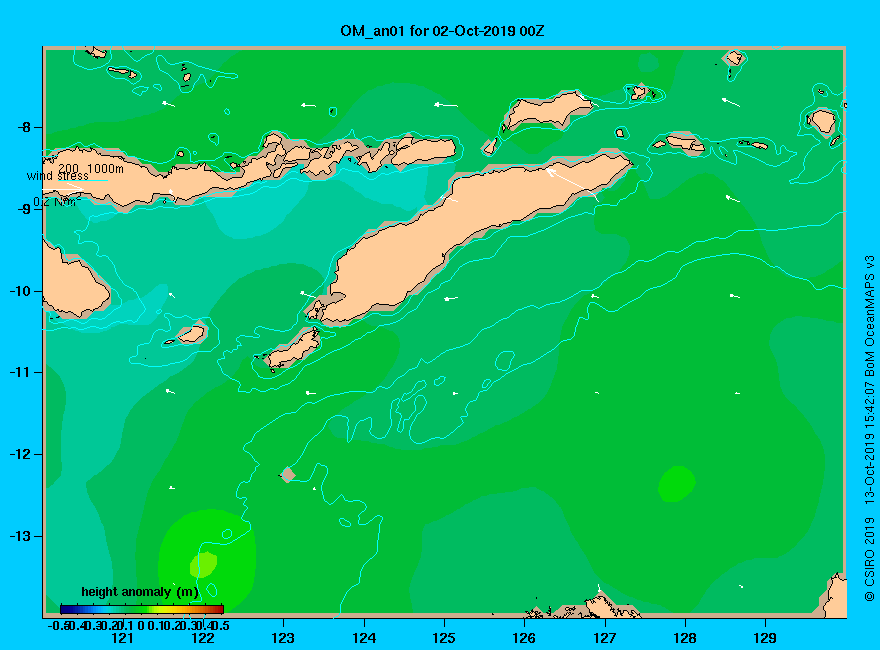Click the bright green patch near 128, -12.3

[677, 483]
